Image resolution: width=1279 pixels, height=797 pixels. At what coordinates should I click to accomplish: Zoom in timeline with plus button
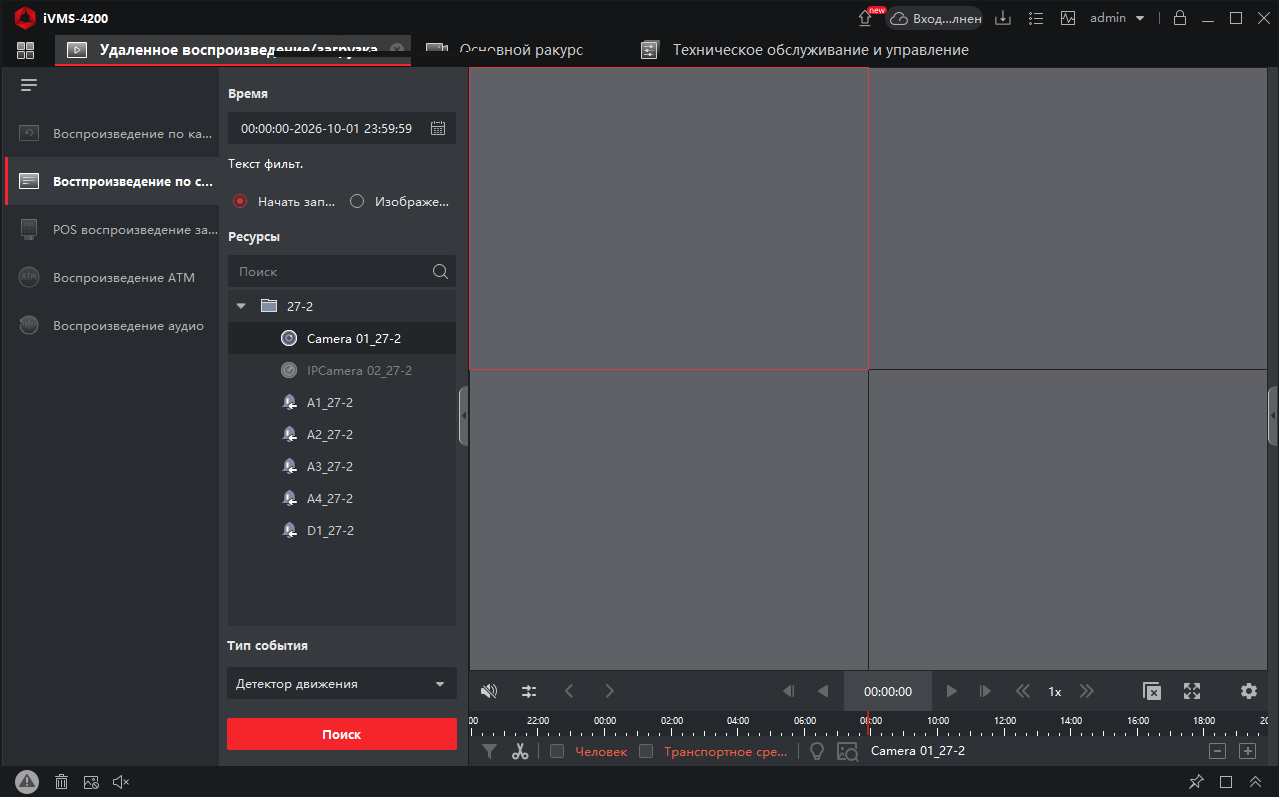1247,751
